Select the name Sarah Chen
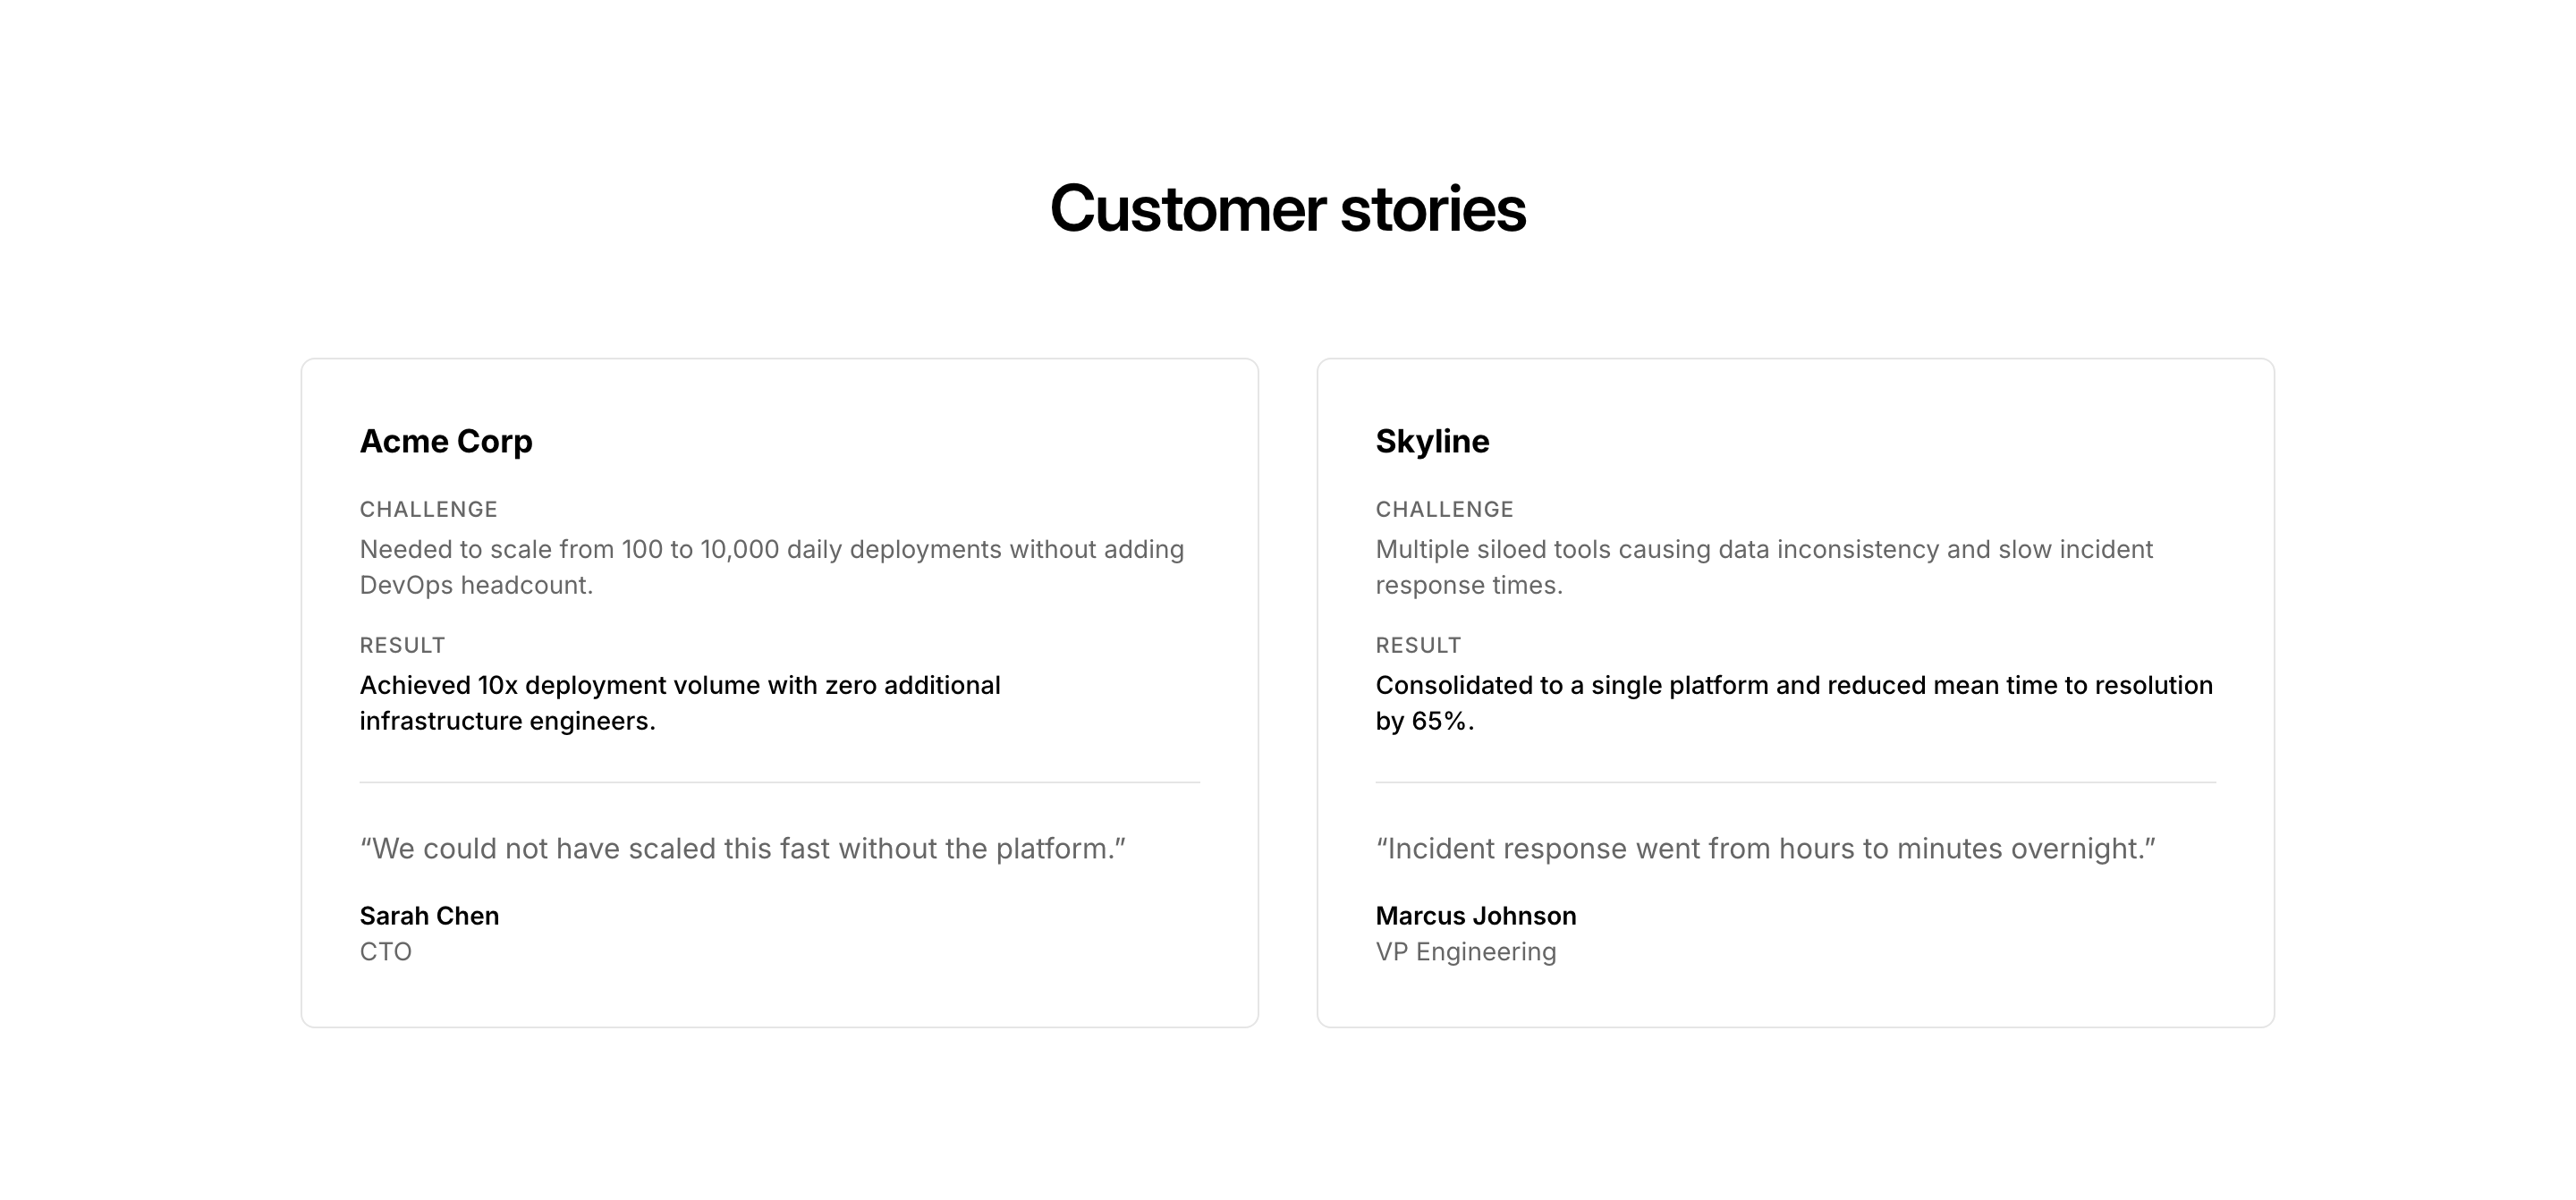This screenshot has width=2576, height=1200. [429, 915]
